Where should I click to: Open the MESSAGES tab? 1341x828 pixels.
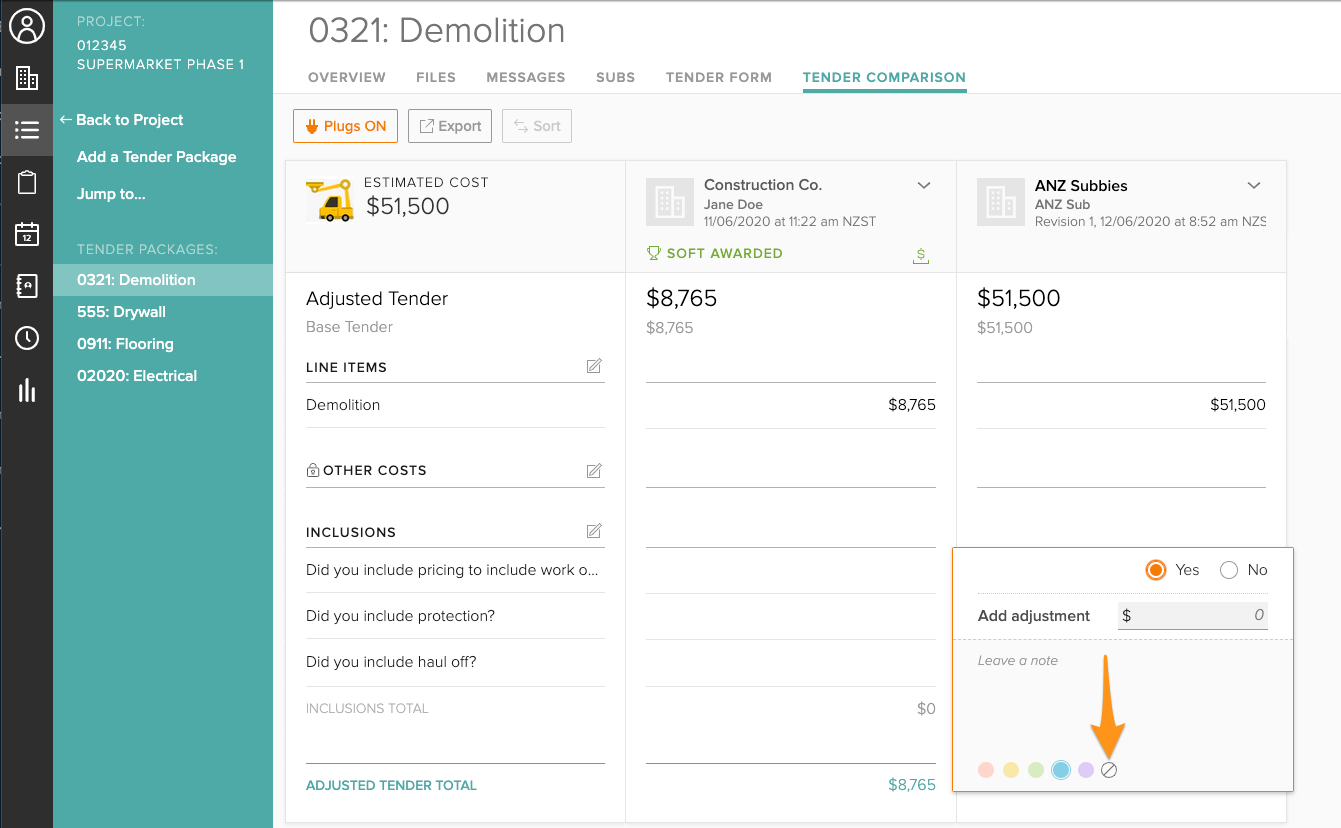click(526, 77)
